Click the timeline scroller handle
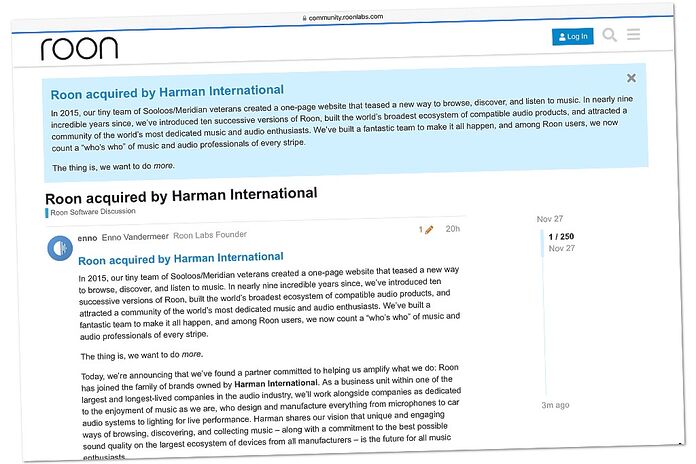 542,243
